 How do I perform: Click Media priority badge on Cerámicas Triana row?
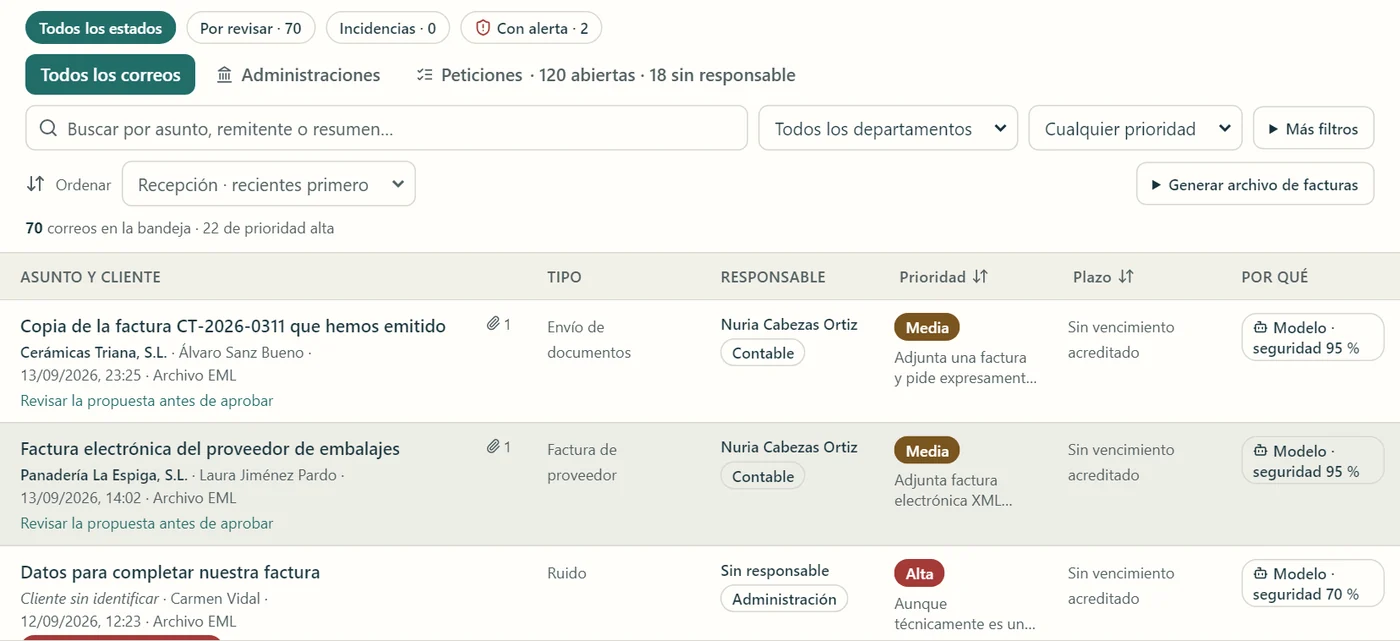pos(927,327)
